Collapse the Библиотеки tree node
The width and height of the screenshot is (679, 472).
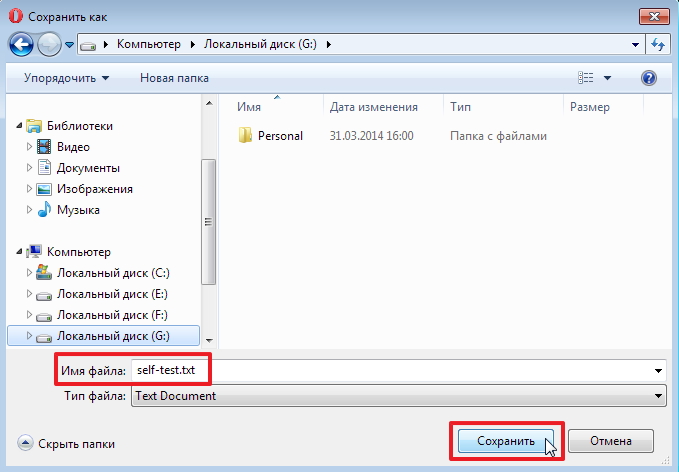click(x=18, y=126)
